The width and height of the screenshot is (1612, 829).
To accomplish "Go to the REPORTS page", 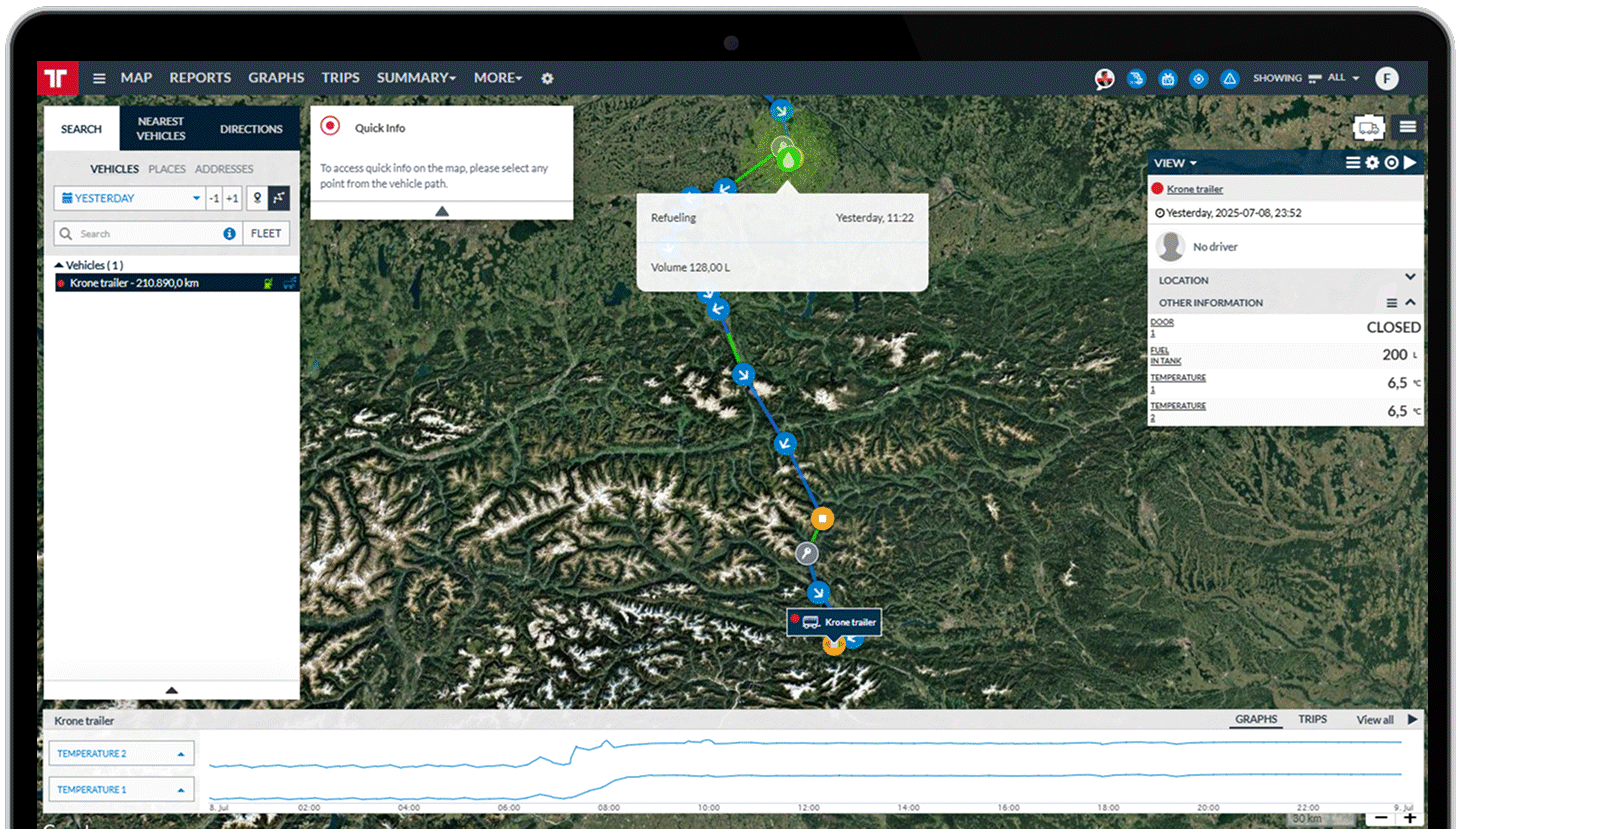I will [200, 77].
